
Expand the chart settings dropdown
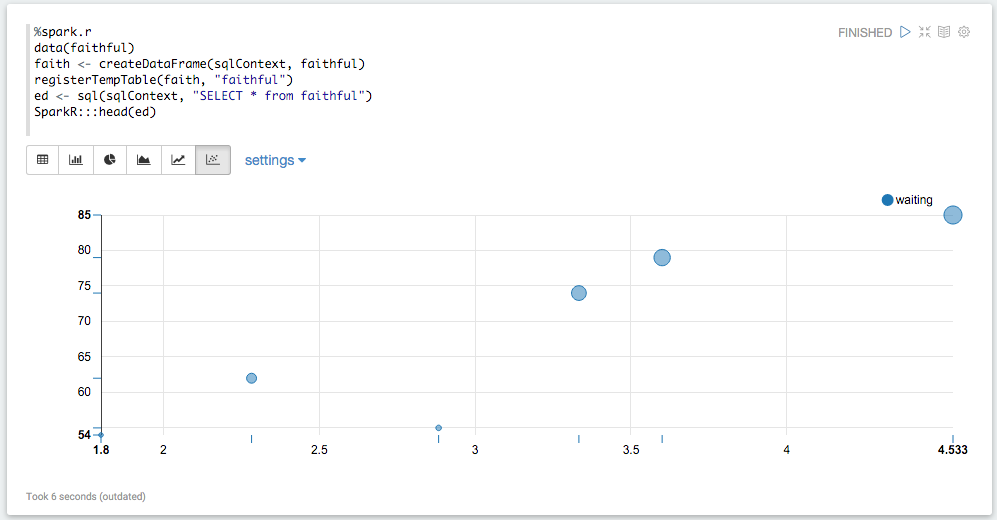(x=275, y=160)
